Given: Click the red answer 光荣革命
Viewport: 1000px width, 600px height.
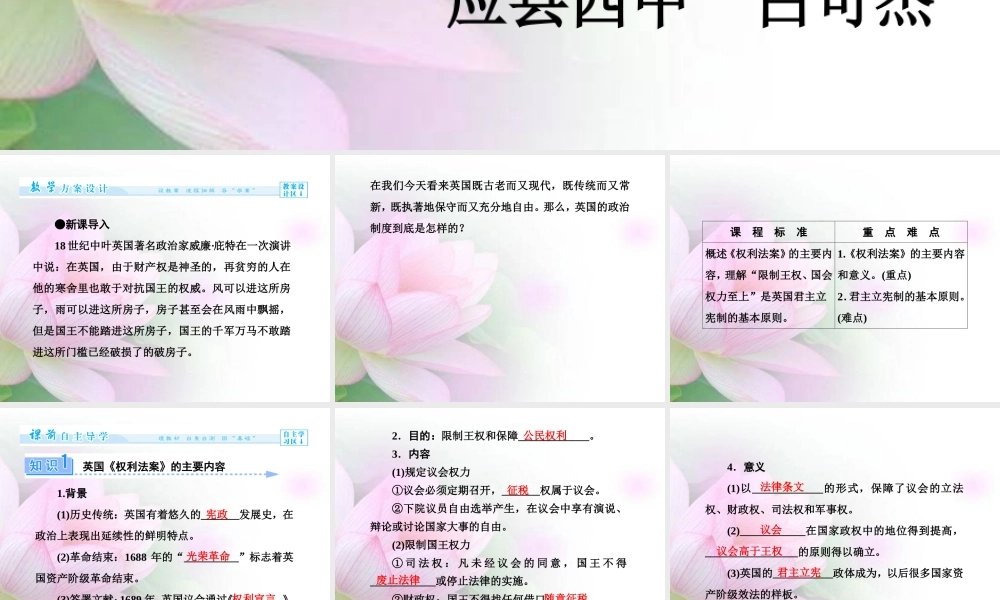Looking at the screenshot, I should 208,557.
